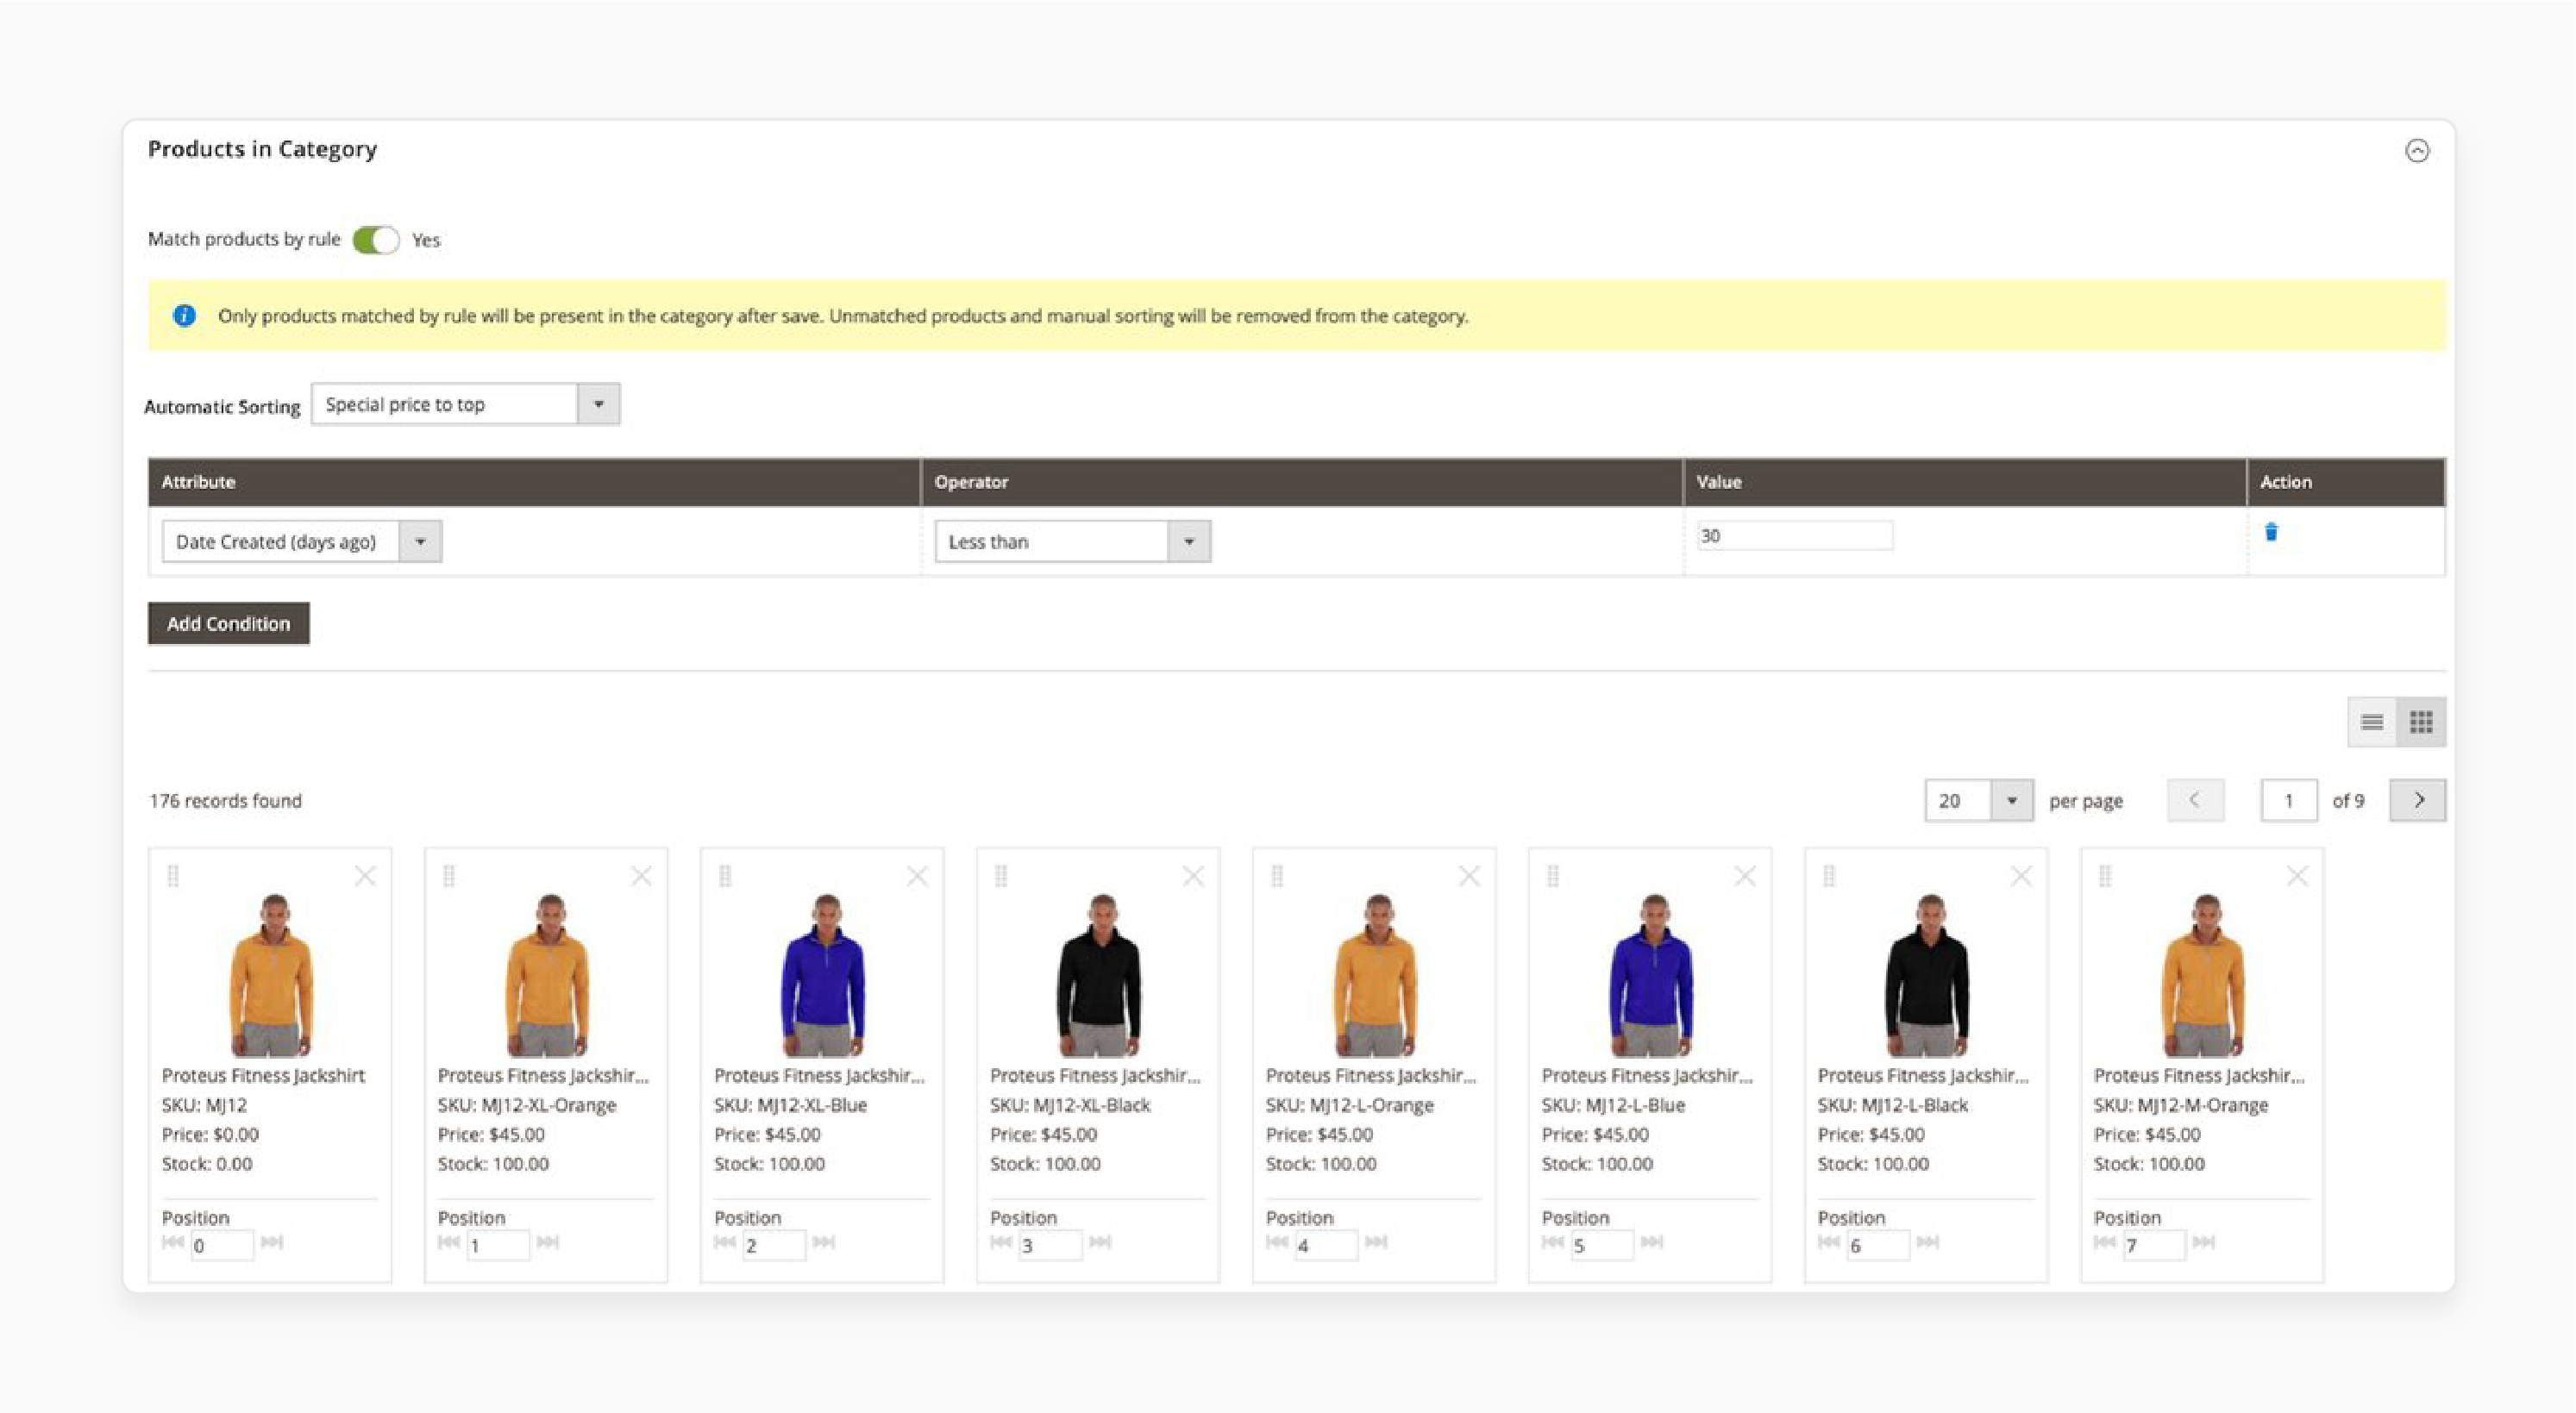Remove product MJ12-L-Blue from category
Image resolution: width=2576 pixels, height=1413 pixels.
point(1745,876)
